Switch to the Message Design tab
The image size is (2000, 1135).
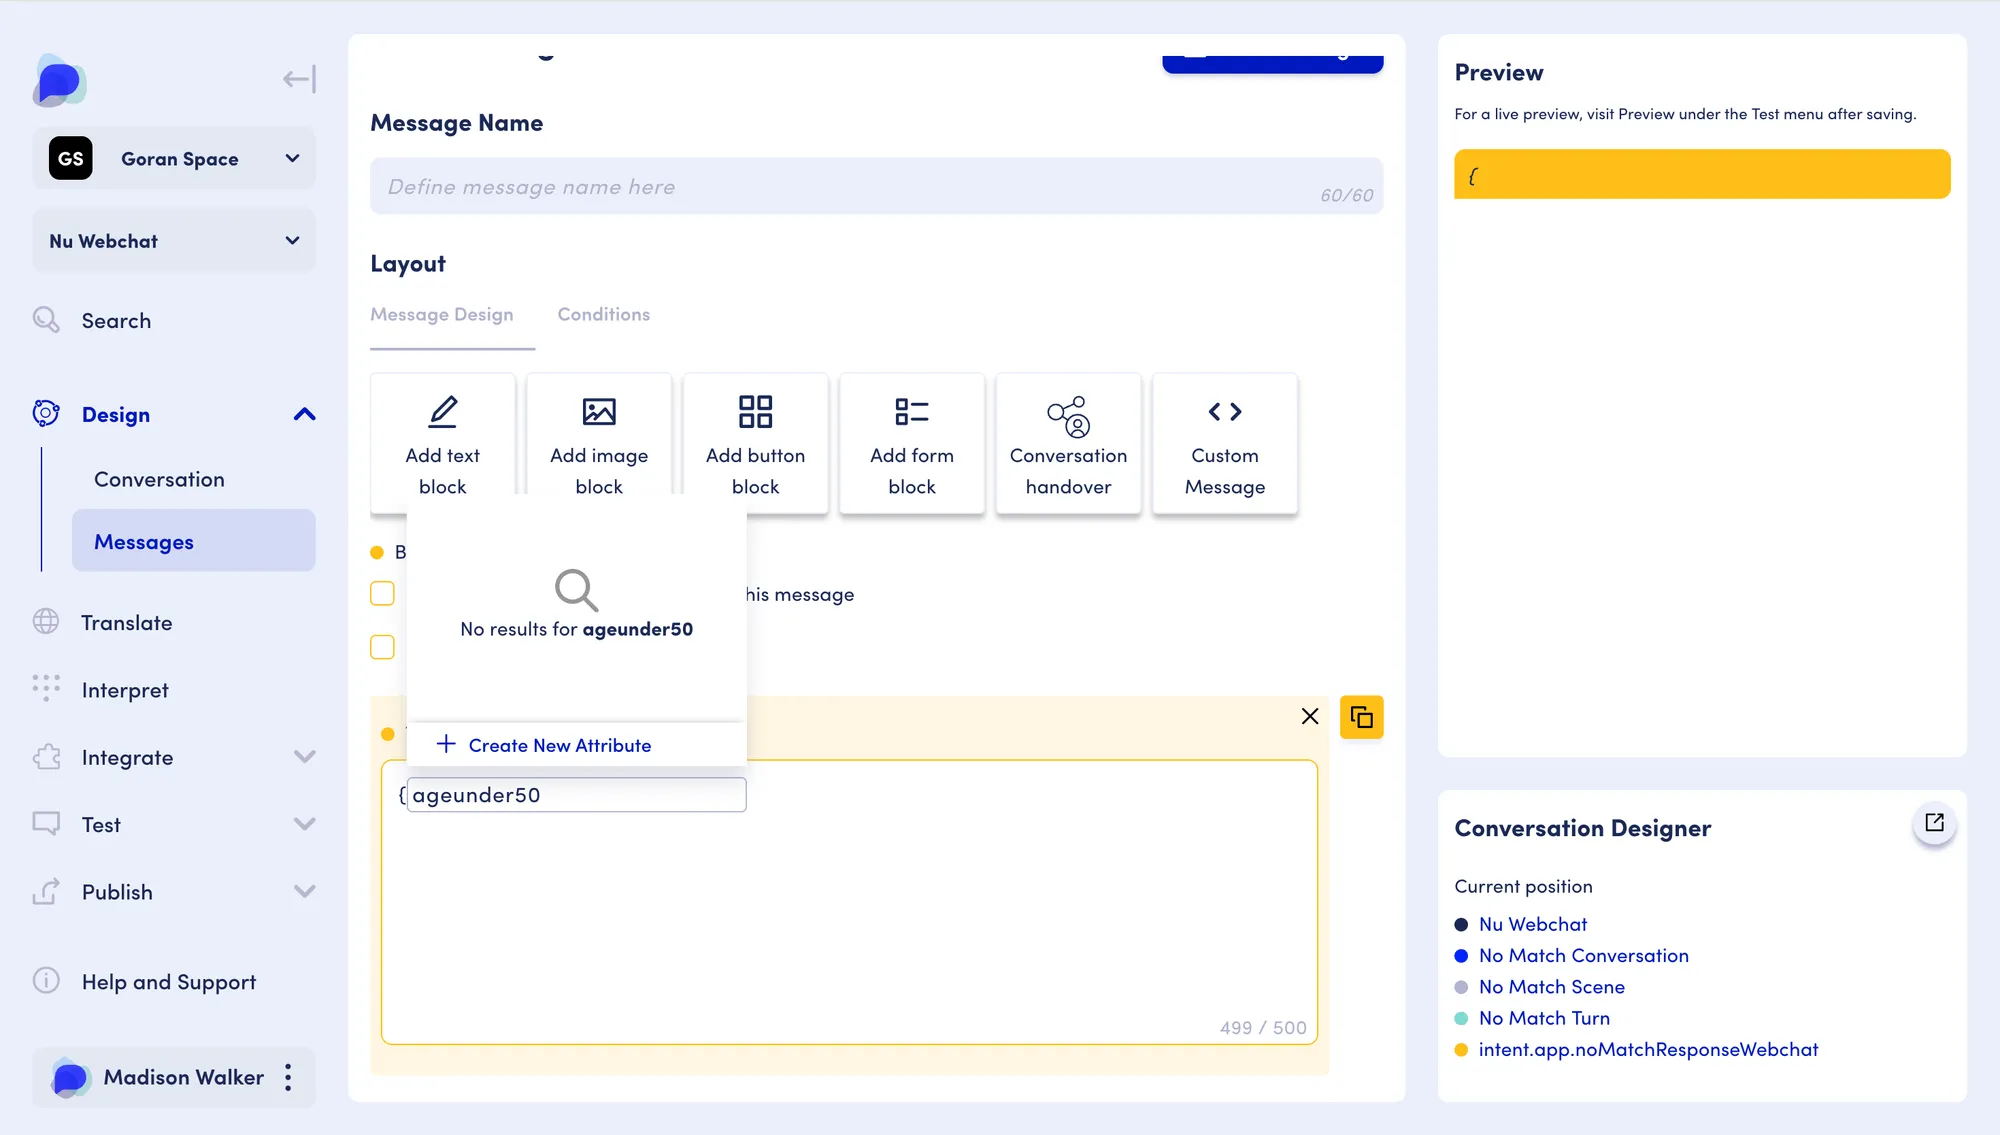(x=442, y=314)
